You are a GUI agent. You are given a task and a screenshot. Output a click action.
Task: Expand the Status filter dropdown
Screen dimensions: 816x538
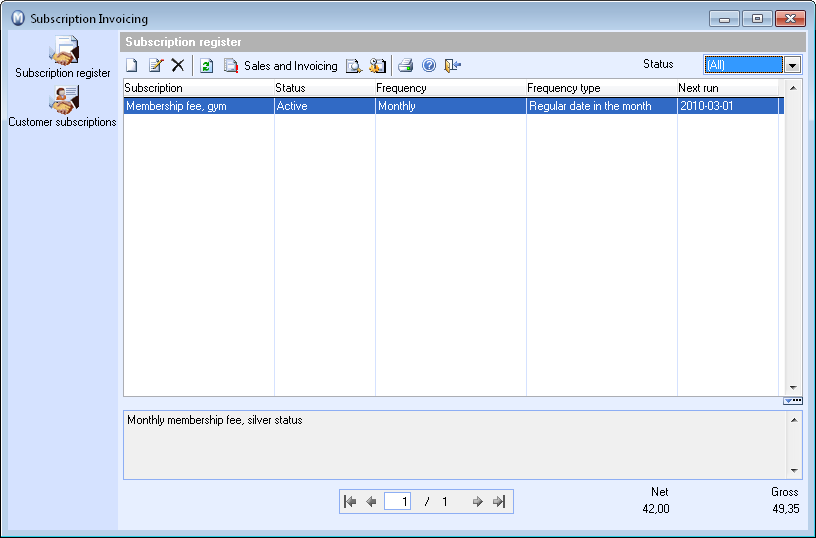click(x=792, y=65)
